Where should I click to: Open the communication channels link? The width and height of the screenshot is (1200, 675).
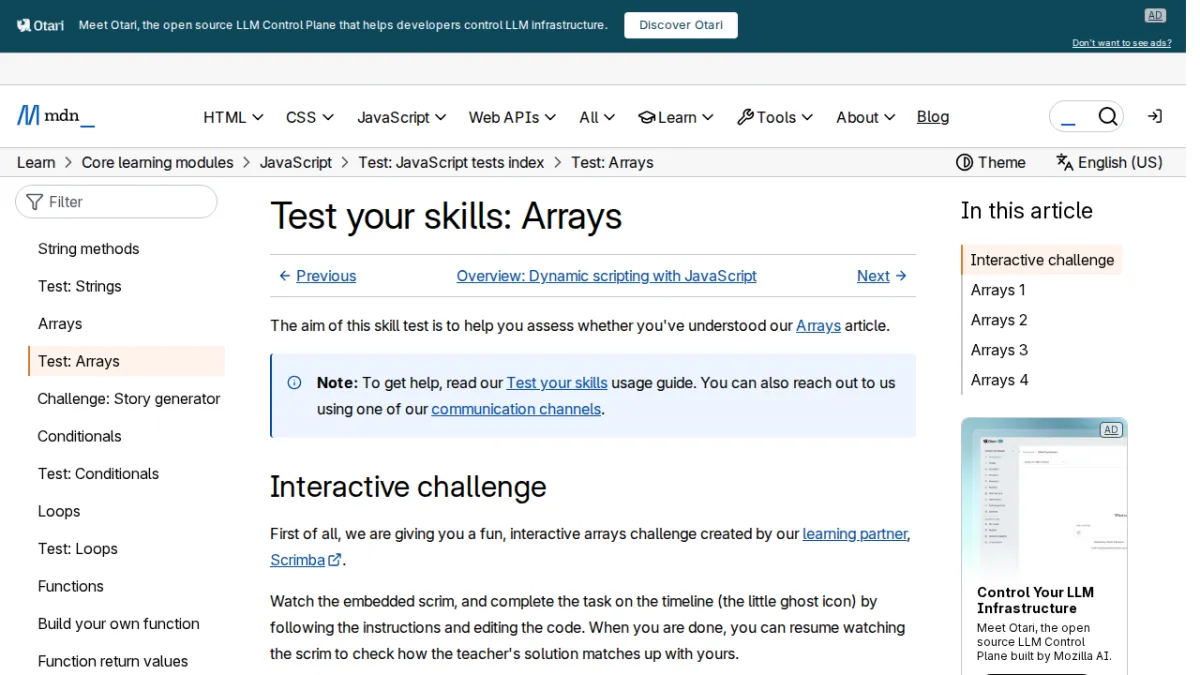(516, 409)
